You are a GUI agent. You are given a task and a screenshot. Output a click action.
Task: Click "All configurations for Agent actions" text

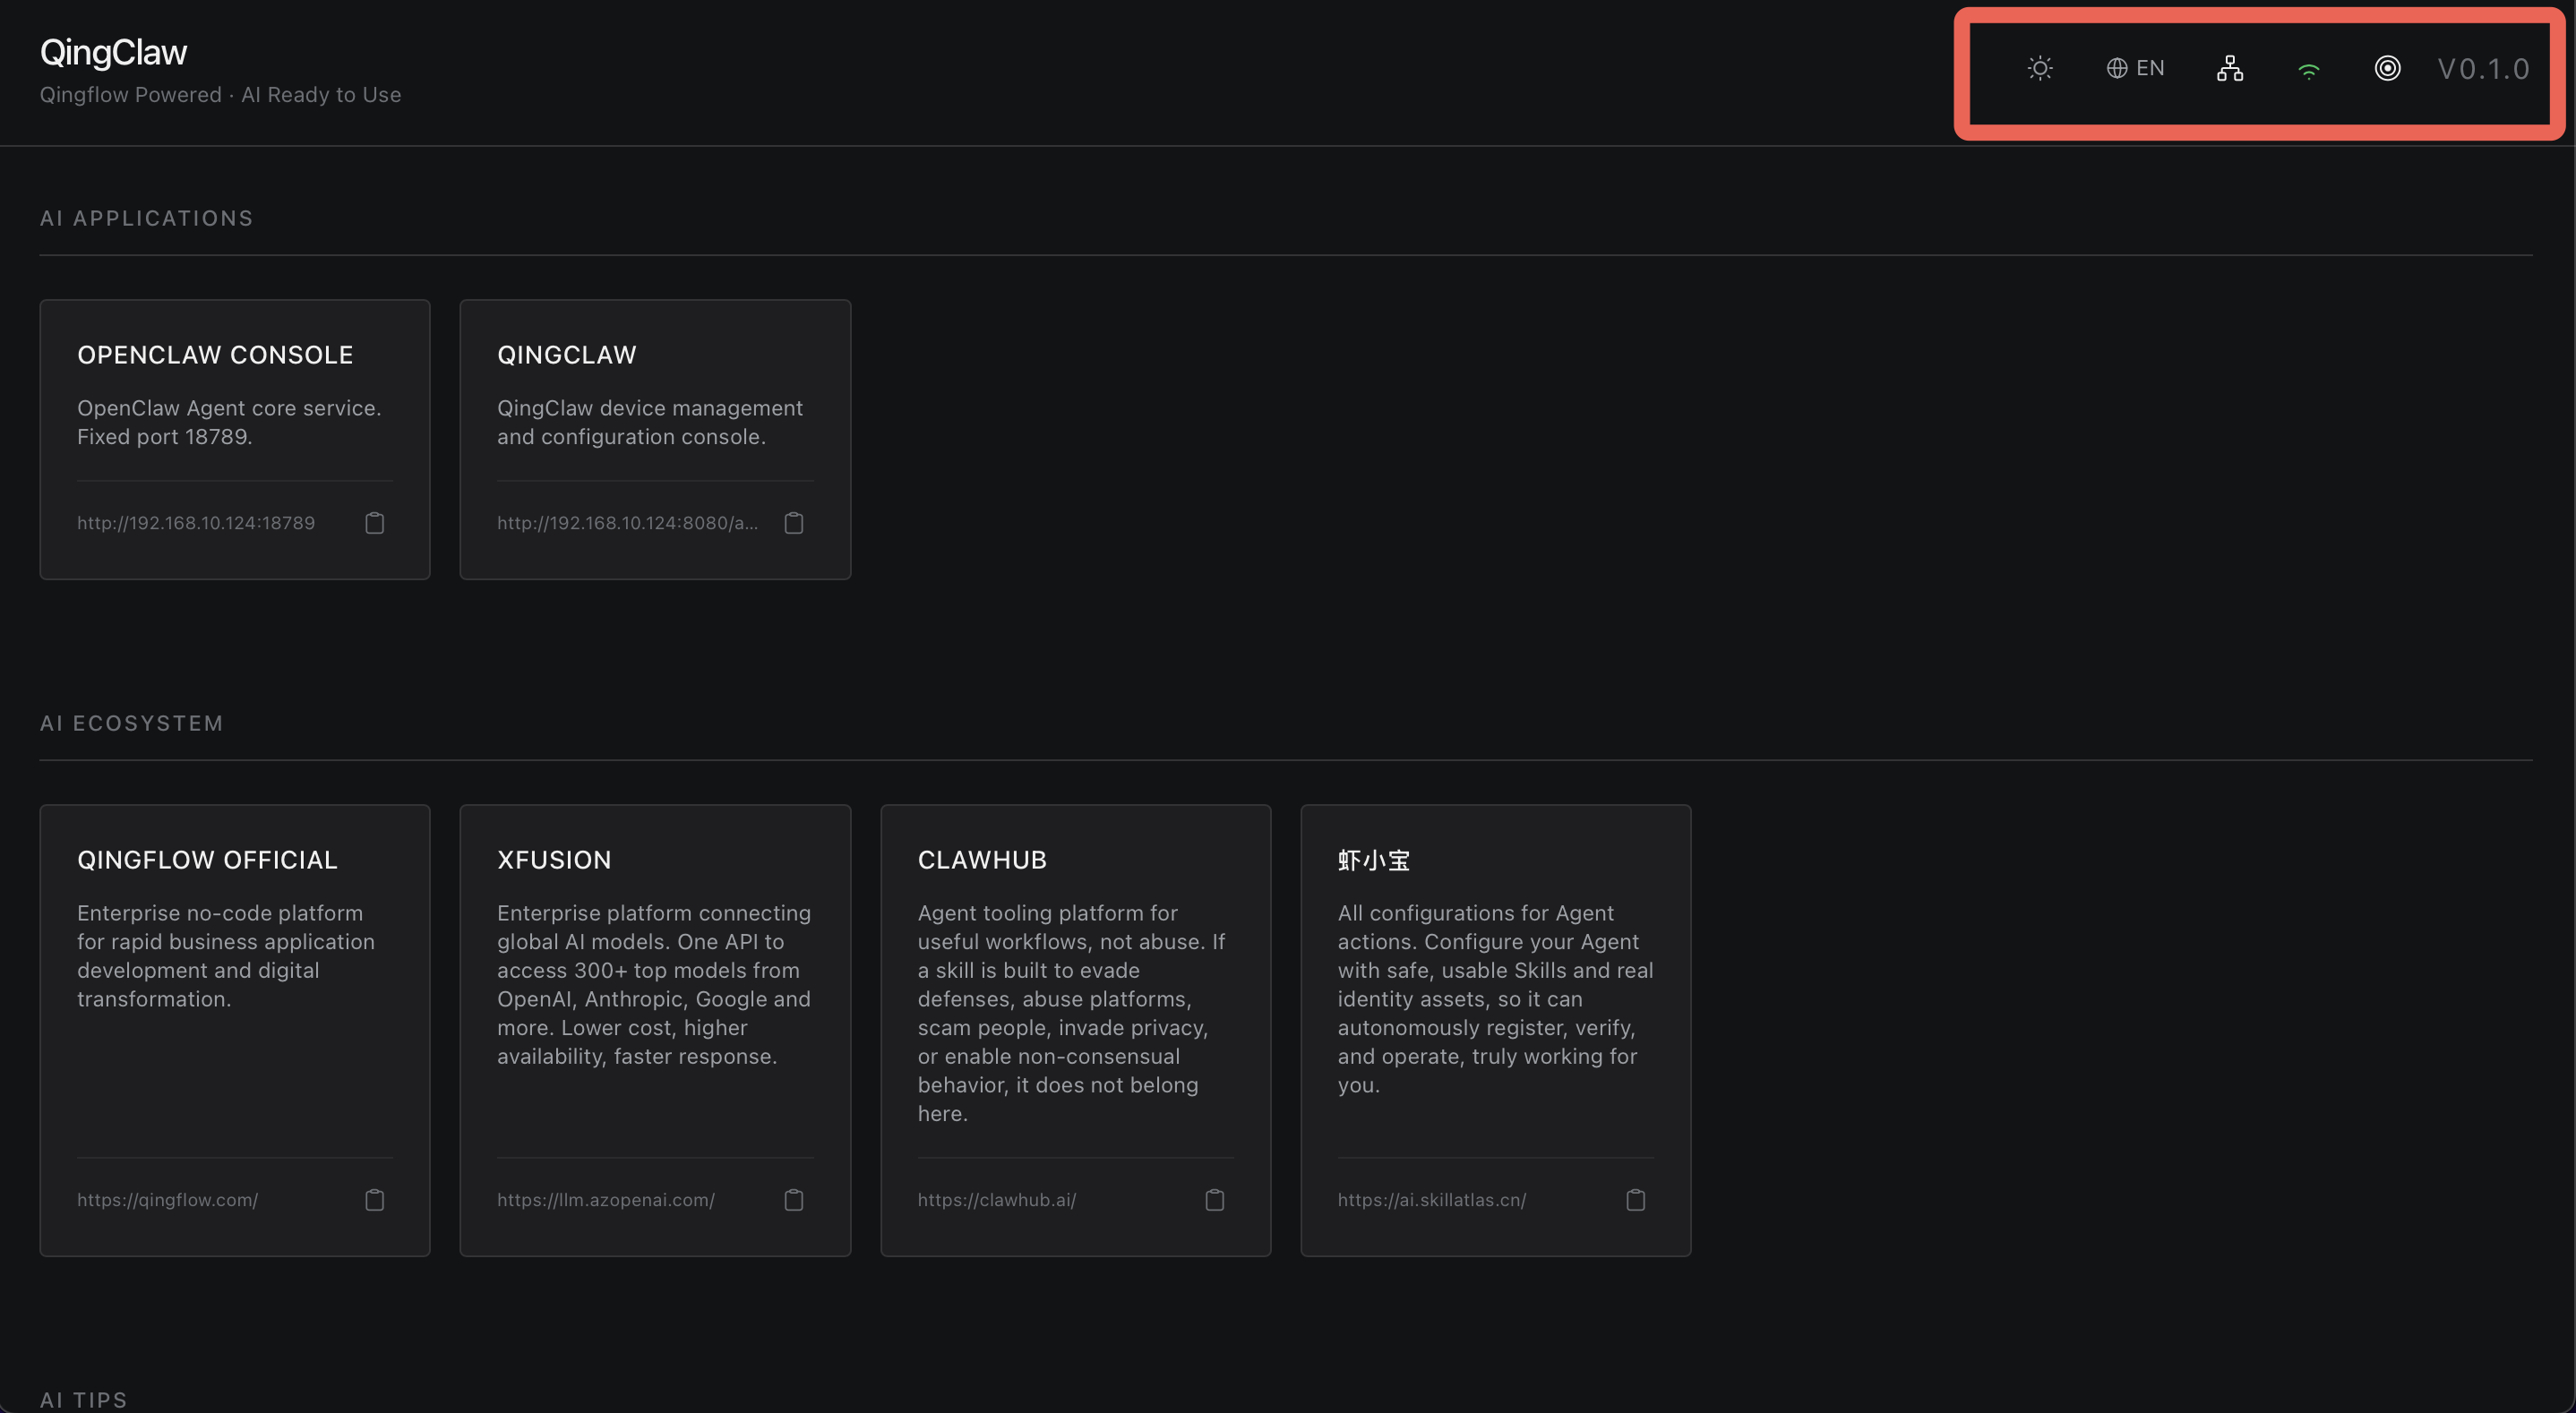(1495, 999)
